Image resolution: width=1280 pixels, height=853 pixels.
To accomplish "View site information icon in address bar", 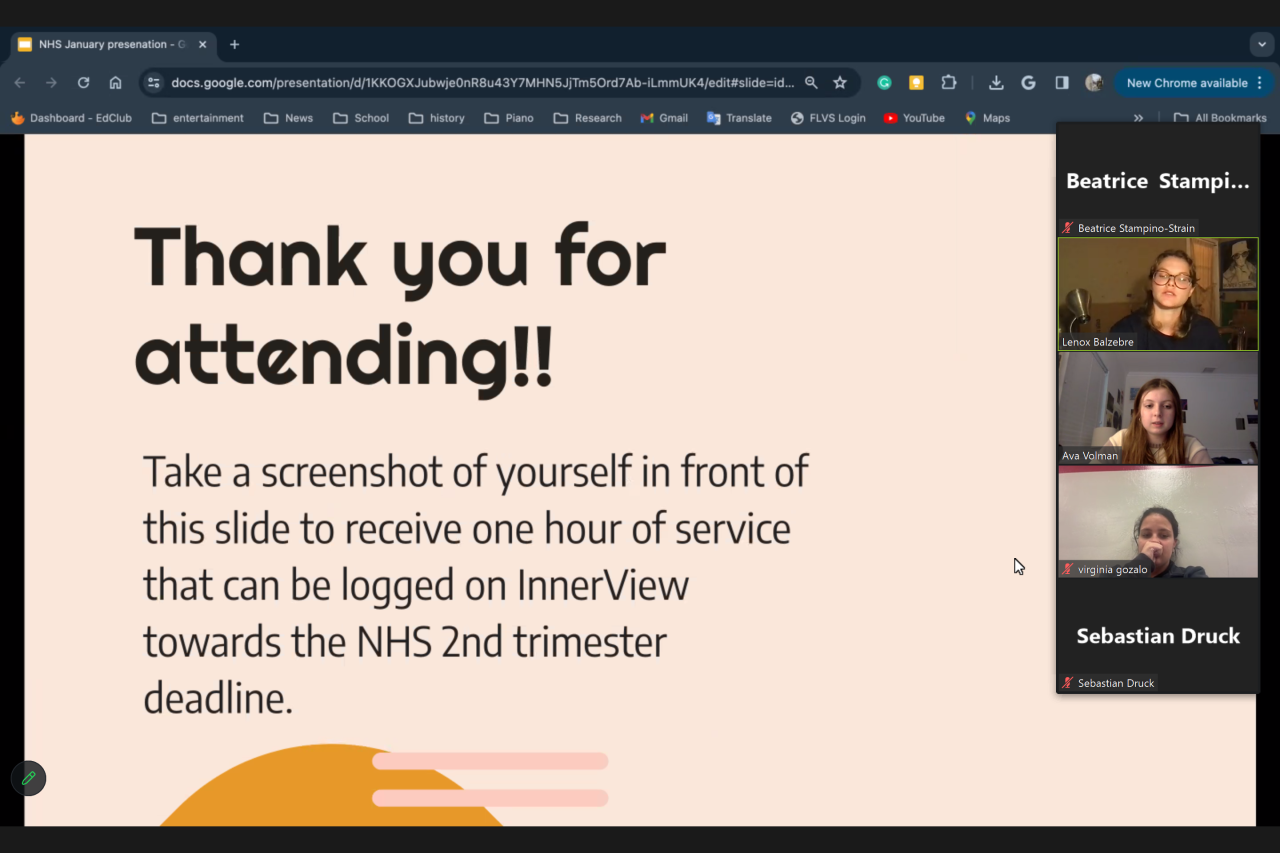I will tap(153, 83).
